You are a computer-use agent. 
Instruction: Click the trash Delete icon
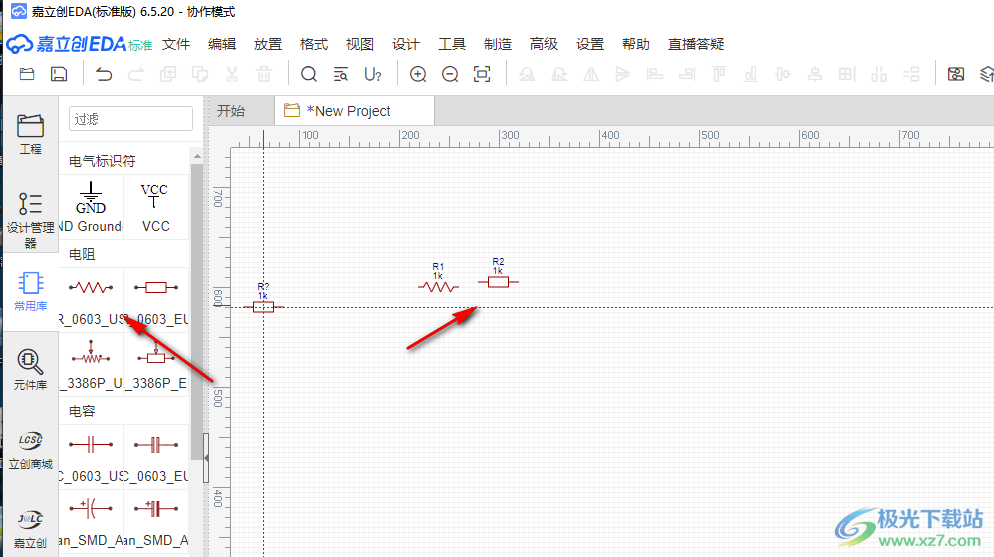click(264, 74)
